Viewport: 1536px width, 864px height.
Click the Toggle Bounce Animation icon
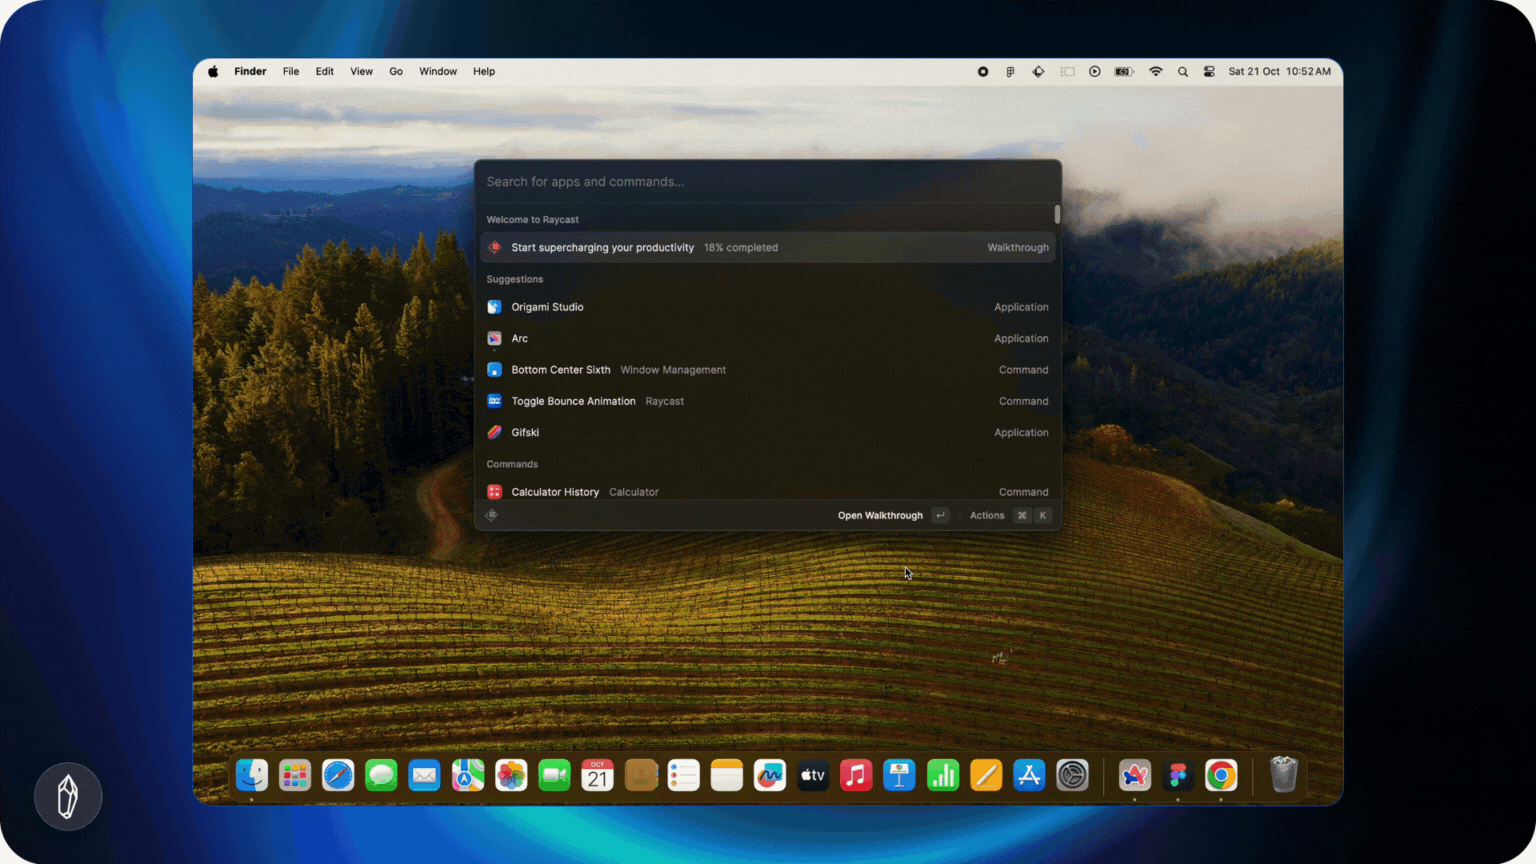coord(494,401)
